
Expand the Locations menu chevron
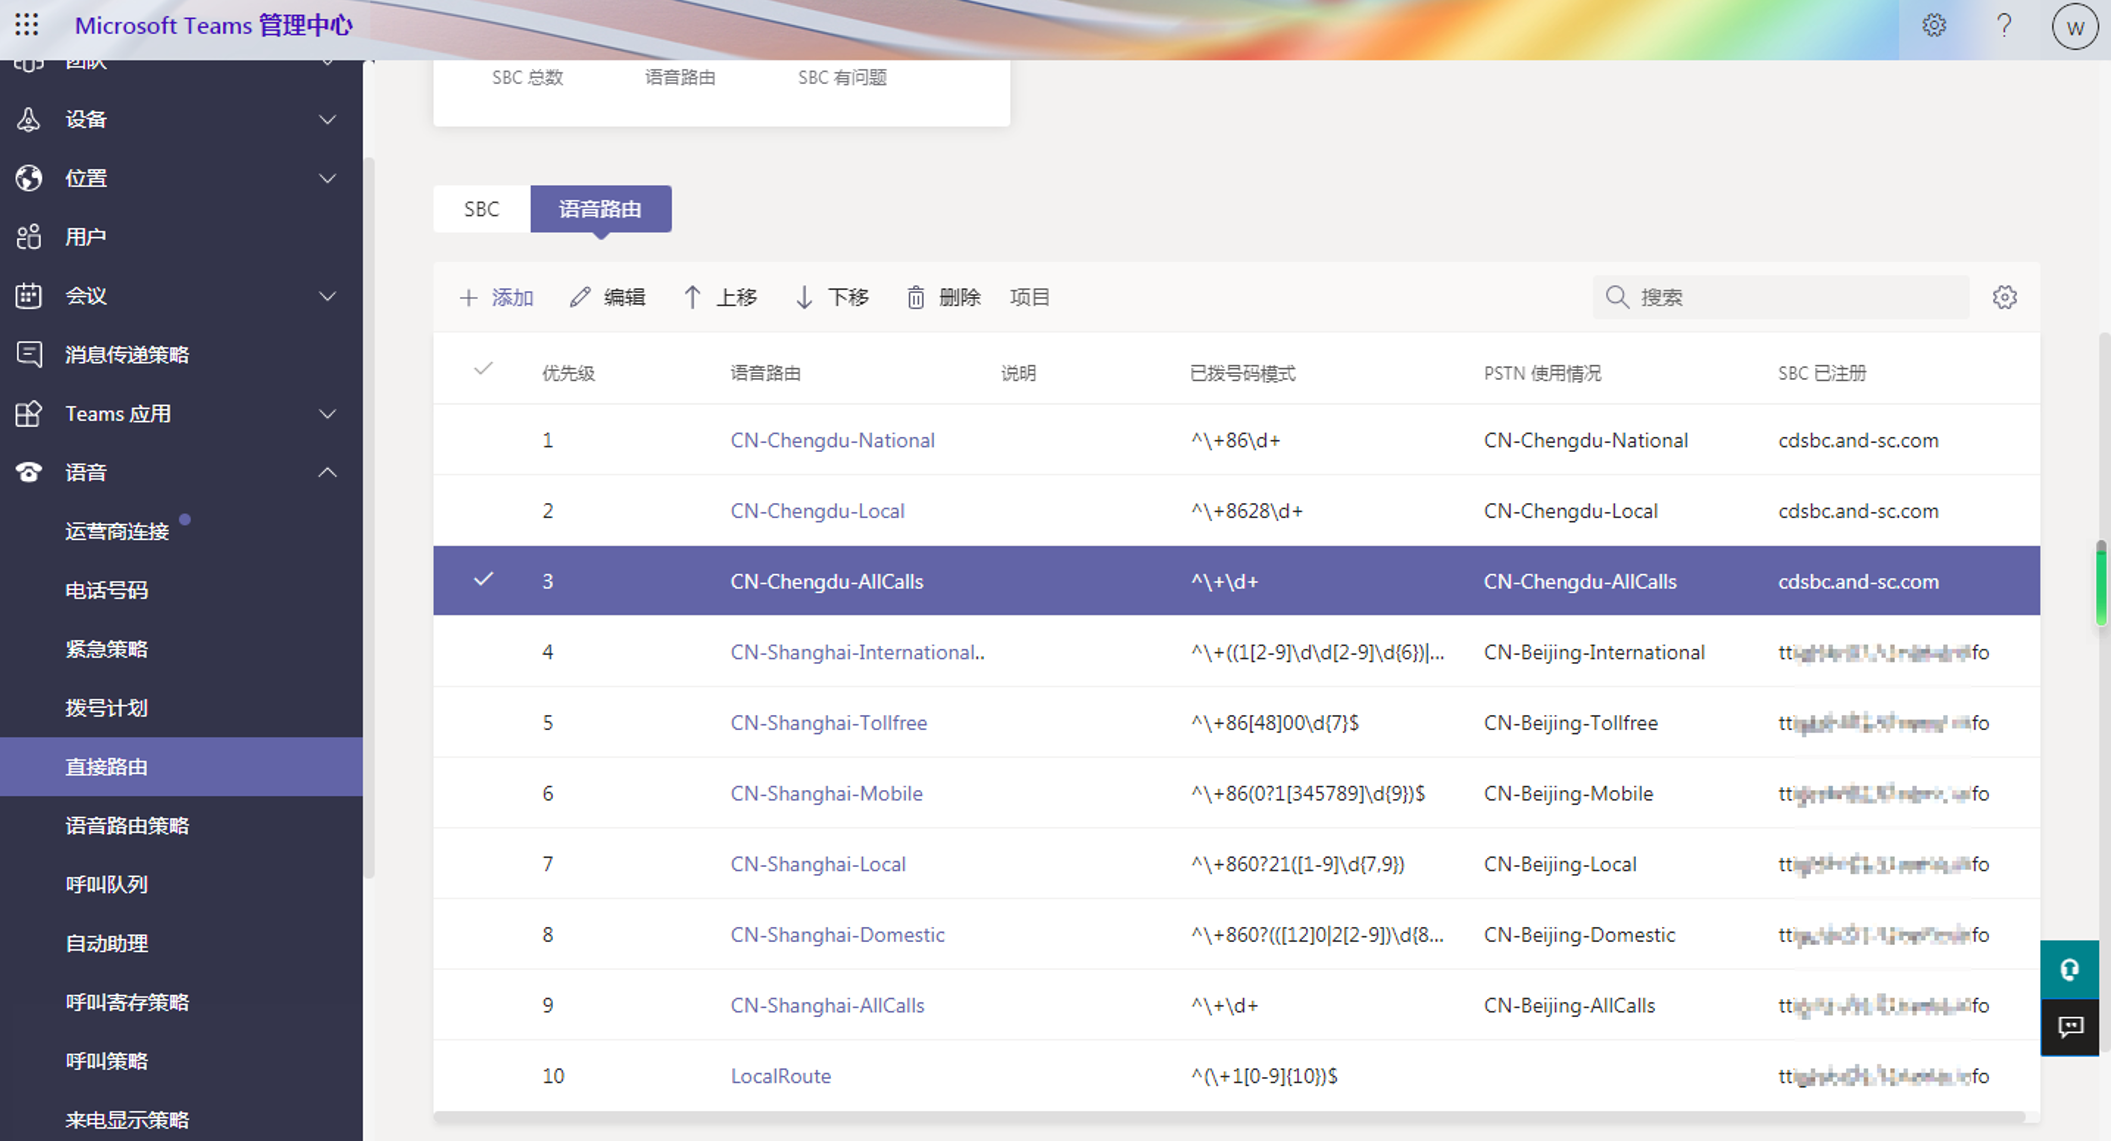(327, 179)
